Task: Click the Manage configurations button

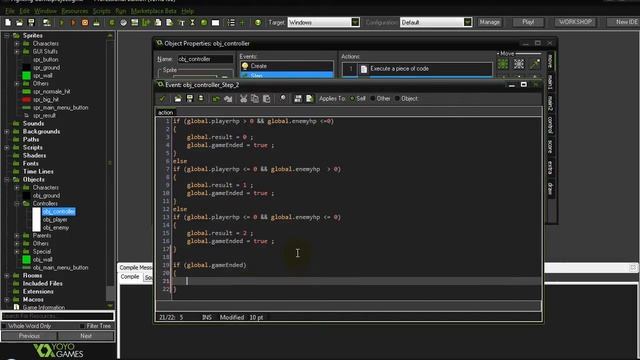Action: 489,22
